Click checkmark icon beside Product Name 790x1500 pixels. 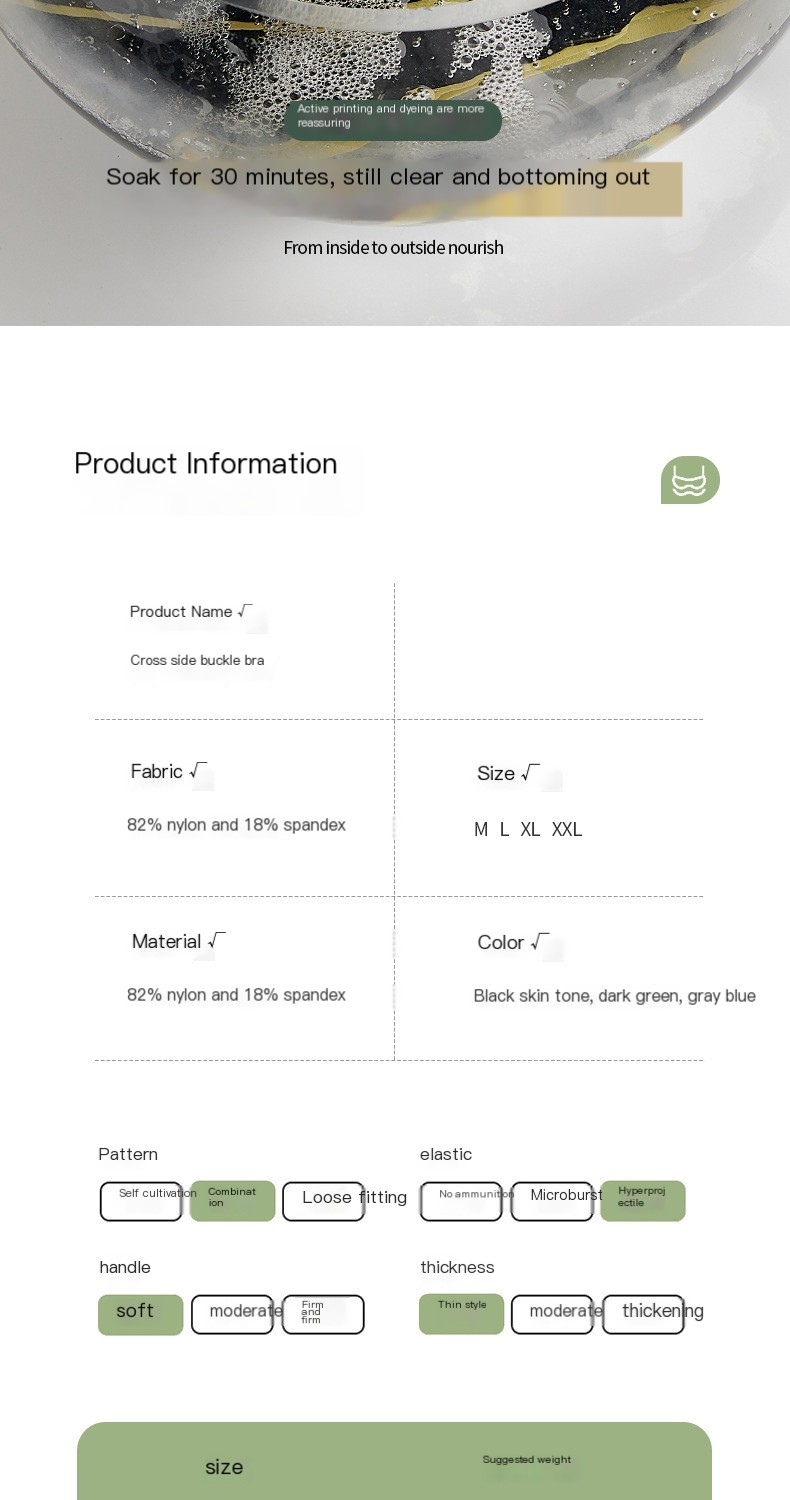245,611
